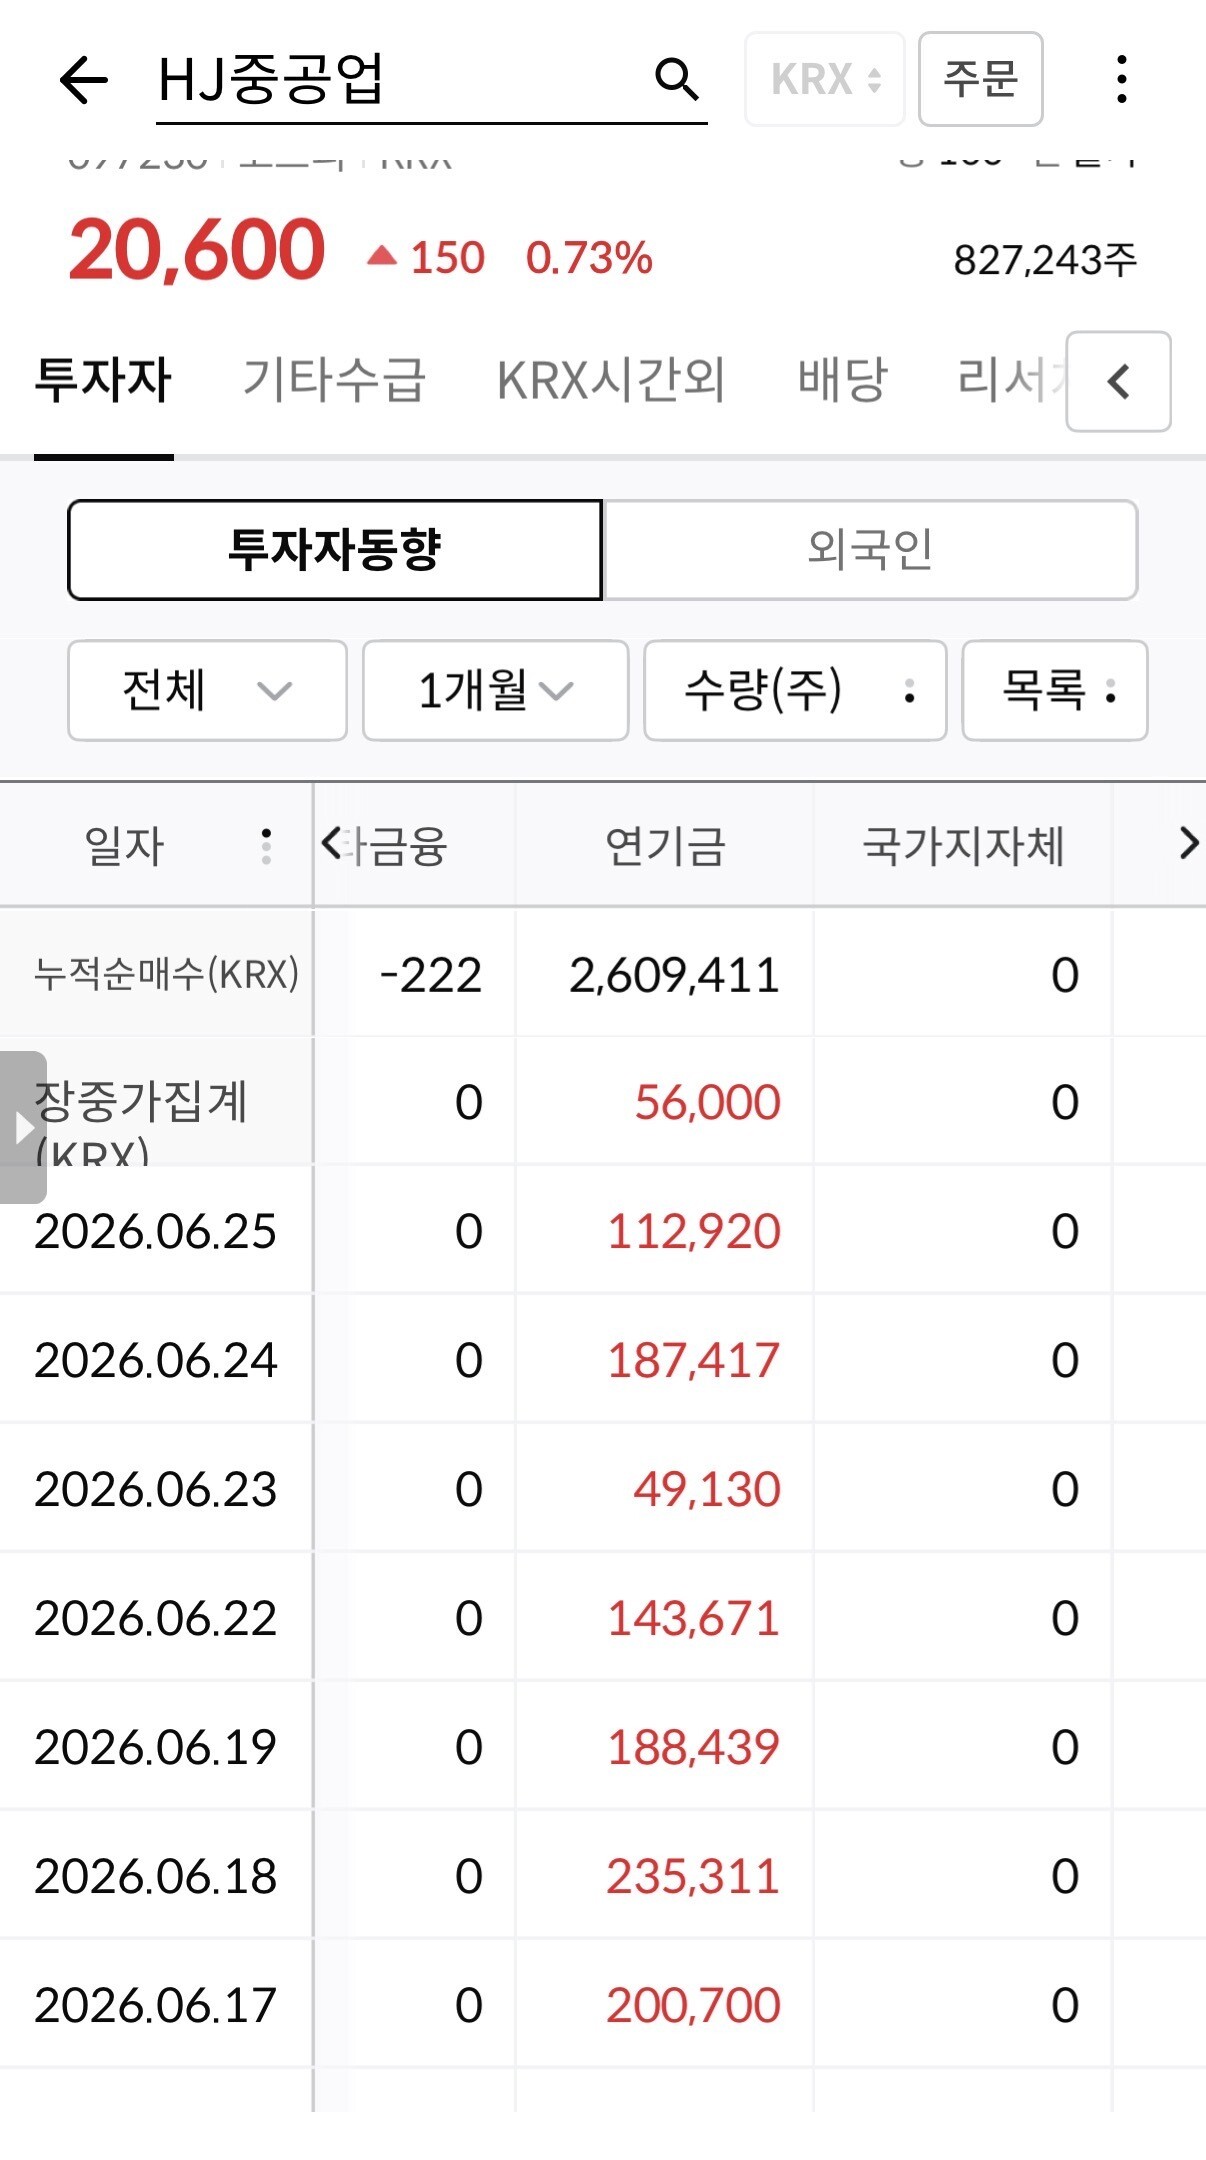Tap the 주문 order button
This screenshot has height=2160, width=1206.
(x=980, y=79)
